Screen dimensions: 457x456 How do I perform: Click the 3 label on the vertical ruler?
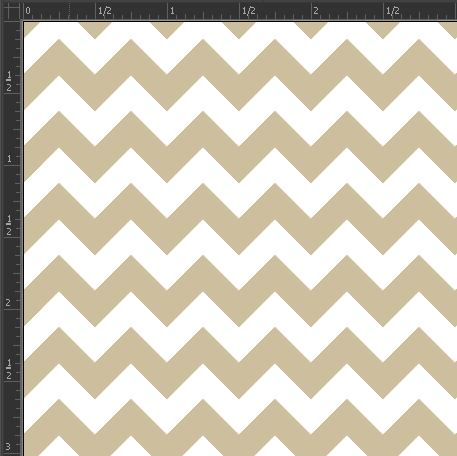point(8,446)
